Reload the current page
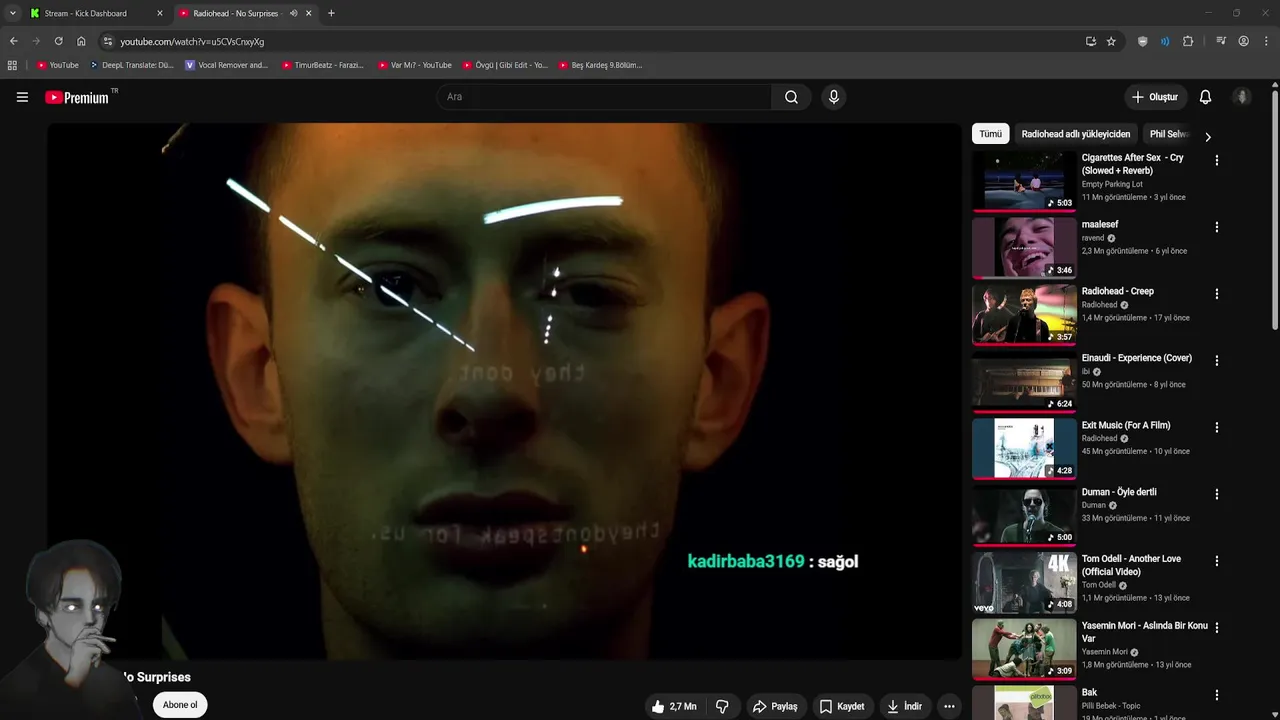This screenshot has width=1280, height=720. point(58,41)
